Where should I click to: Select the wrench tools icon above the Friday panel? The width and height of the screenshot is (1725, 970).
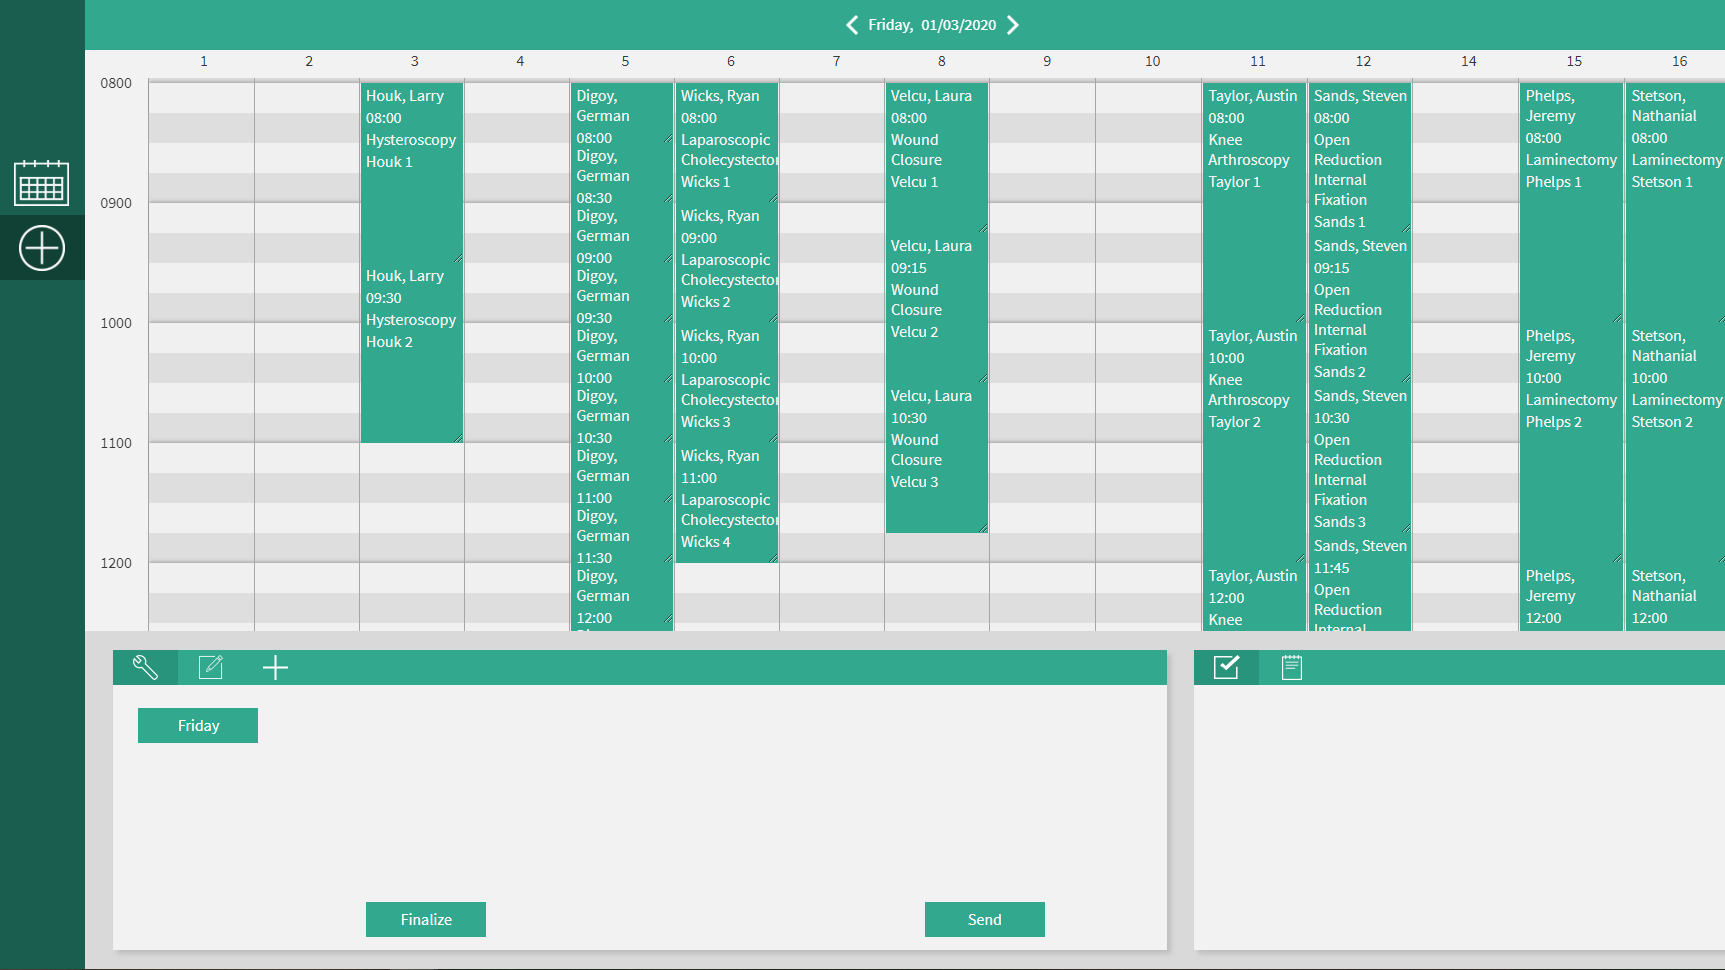[145, 667]
